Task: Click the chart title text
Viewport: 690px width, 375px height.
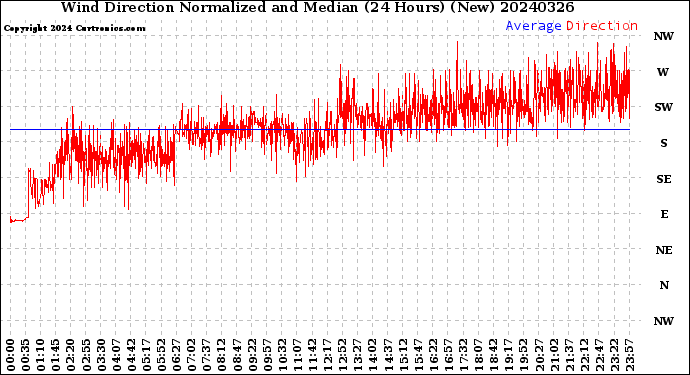Action: click(317, 7)
